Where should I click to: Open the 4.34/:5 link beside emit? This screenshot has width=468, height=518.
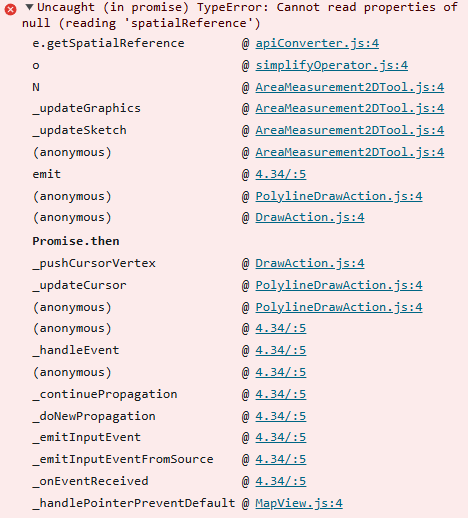pyautogui.click(x=281, y=174)
